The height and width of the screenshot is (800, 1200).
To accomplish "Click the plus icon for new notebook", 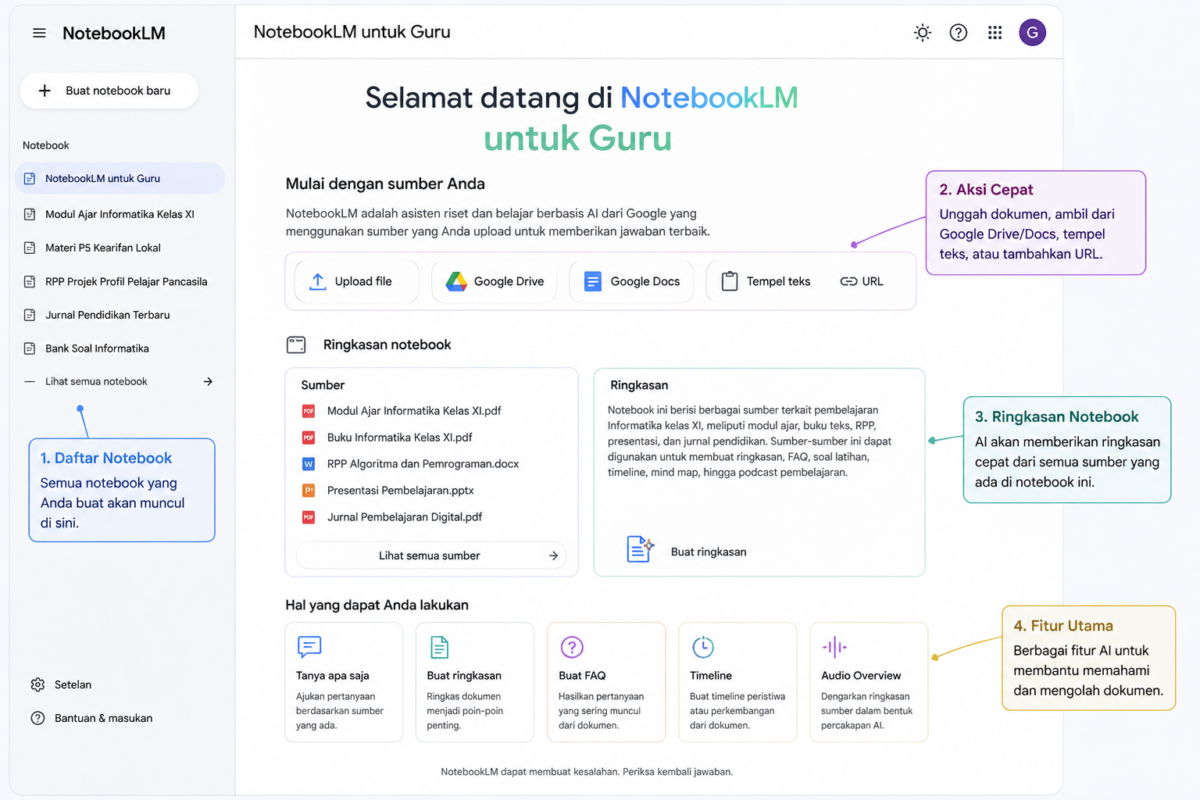I will pos(44,91).
